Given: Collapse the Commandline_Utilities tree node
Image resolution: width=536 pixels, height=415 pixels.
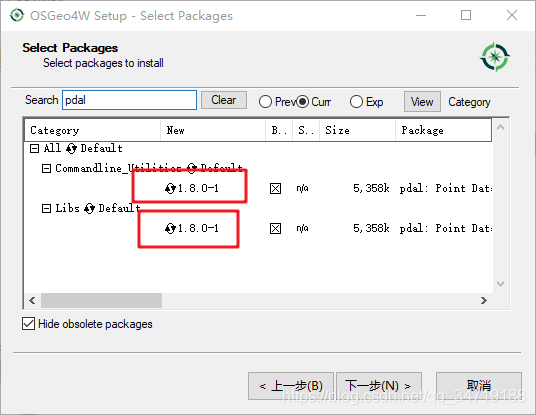Looking at the screenshot, I should tap(46, 168).
